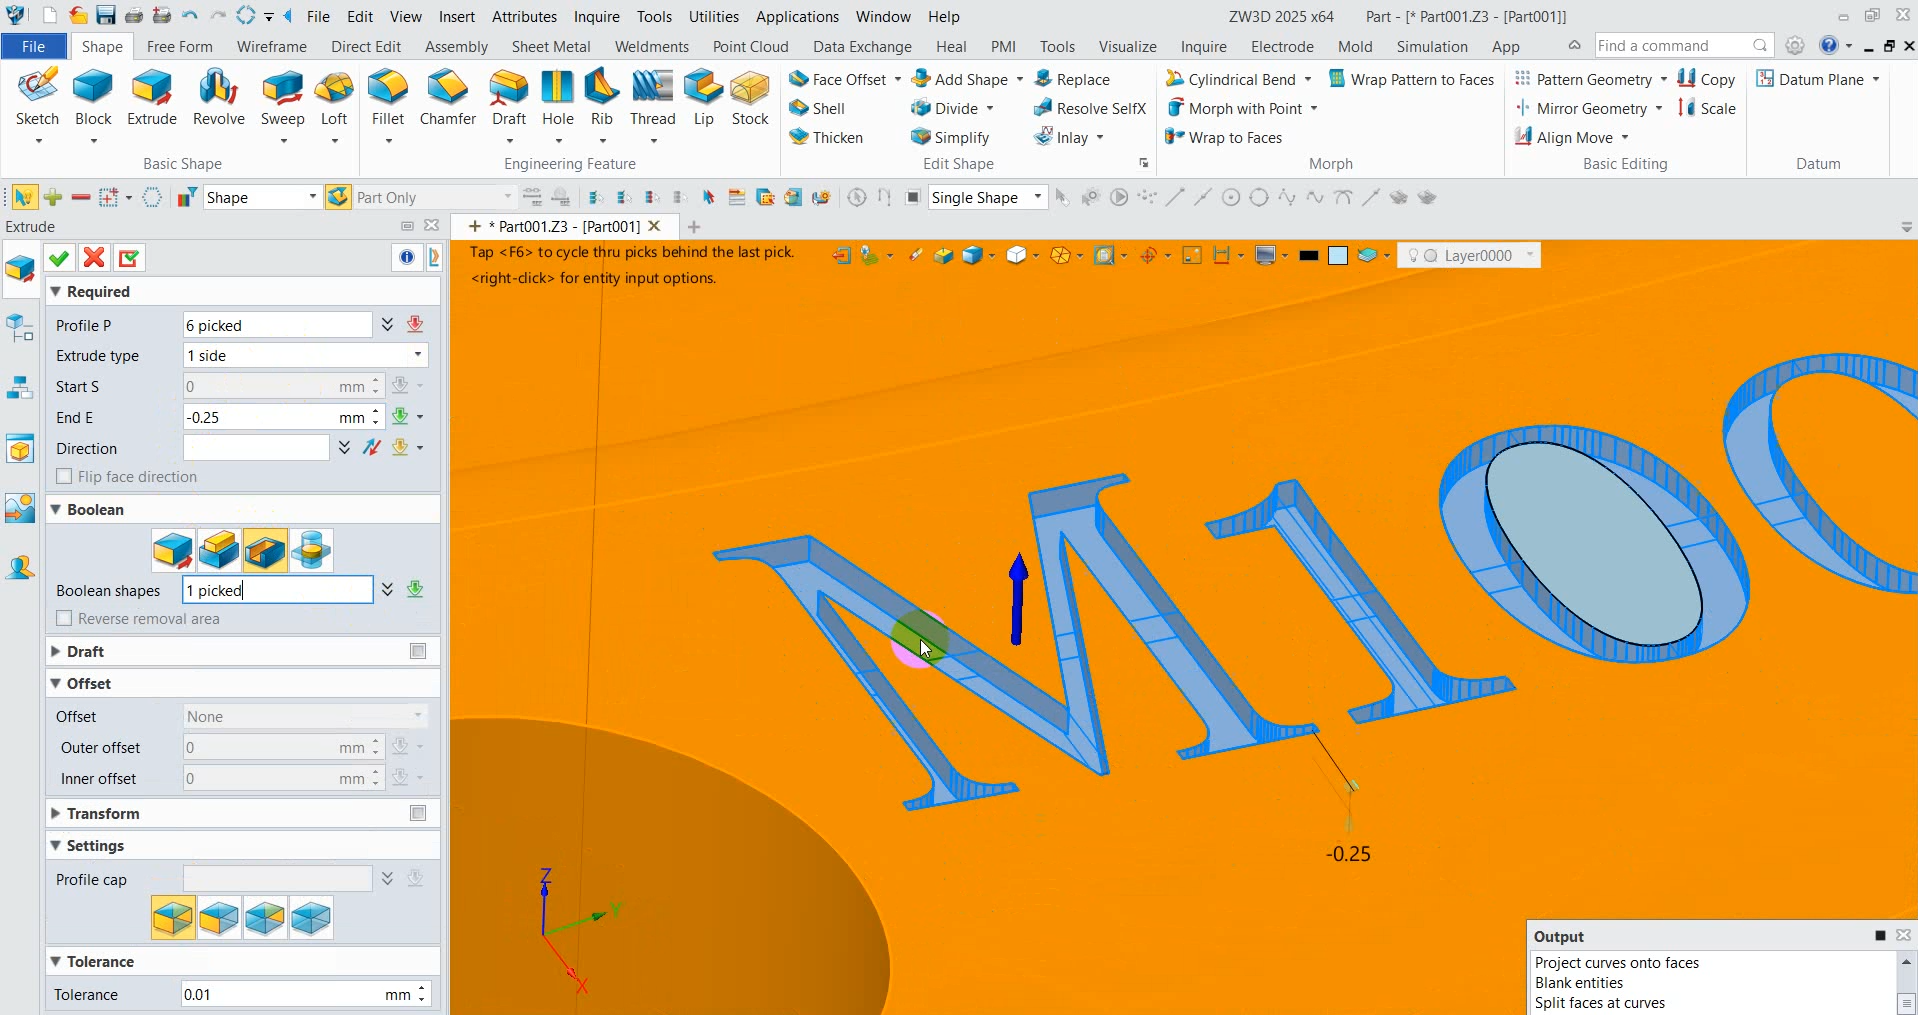Click the Revolve tool icon
Viewport: 1918px width, 1015px height.
[x=218, y=99]
